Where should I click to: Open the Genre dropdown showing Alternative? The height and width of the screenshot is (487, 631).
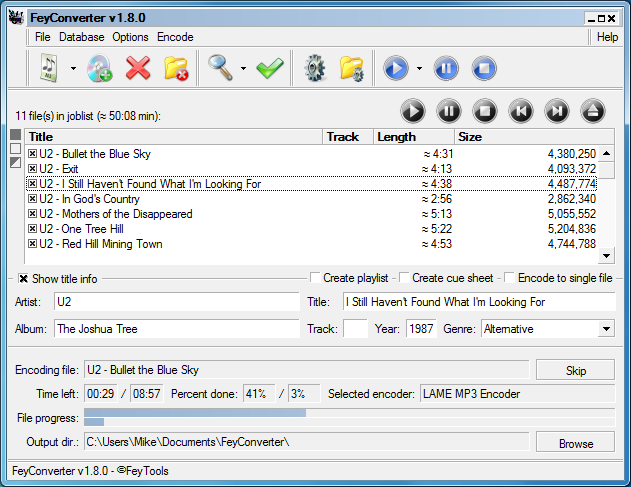point(548,329)
